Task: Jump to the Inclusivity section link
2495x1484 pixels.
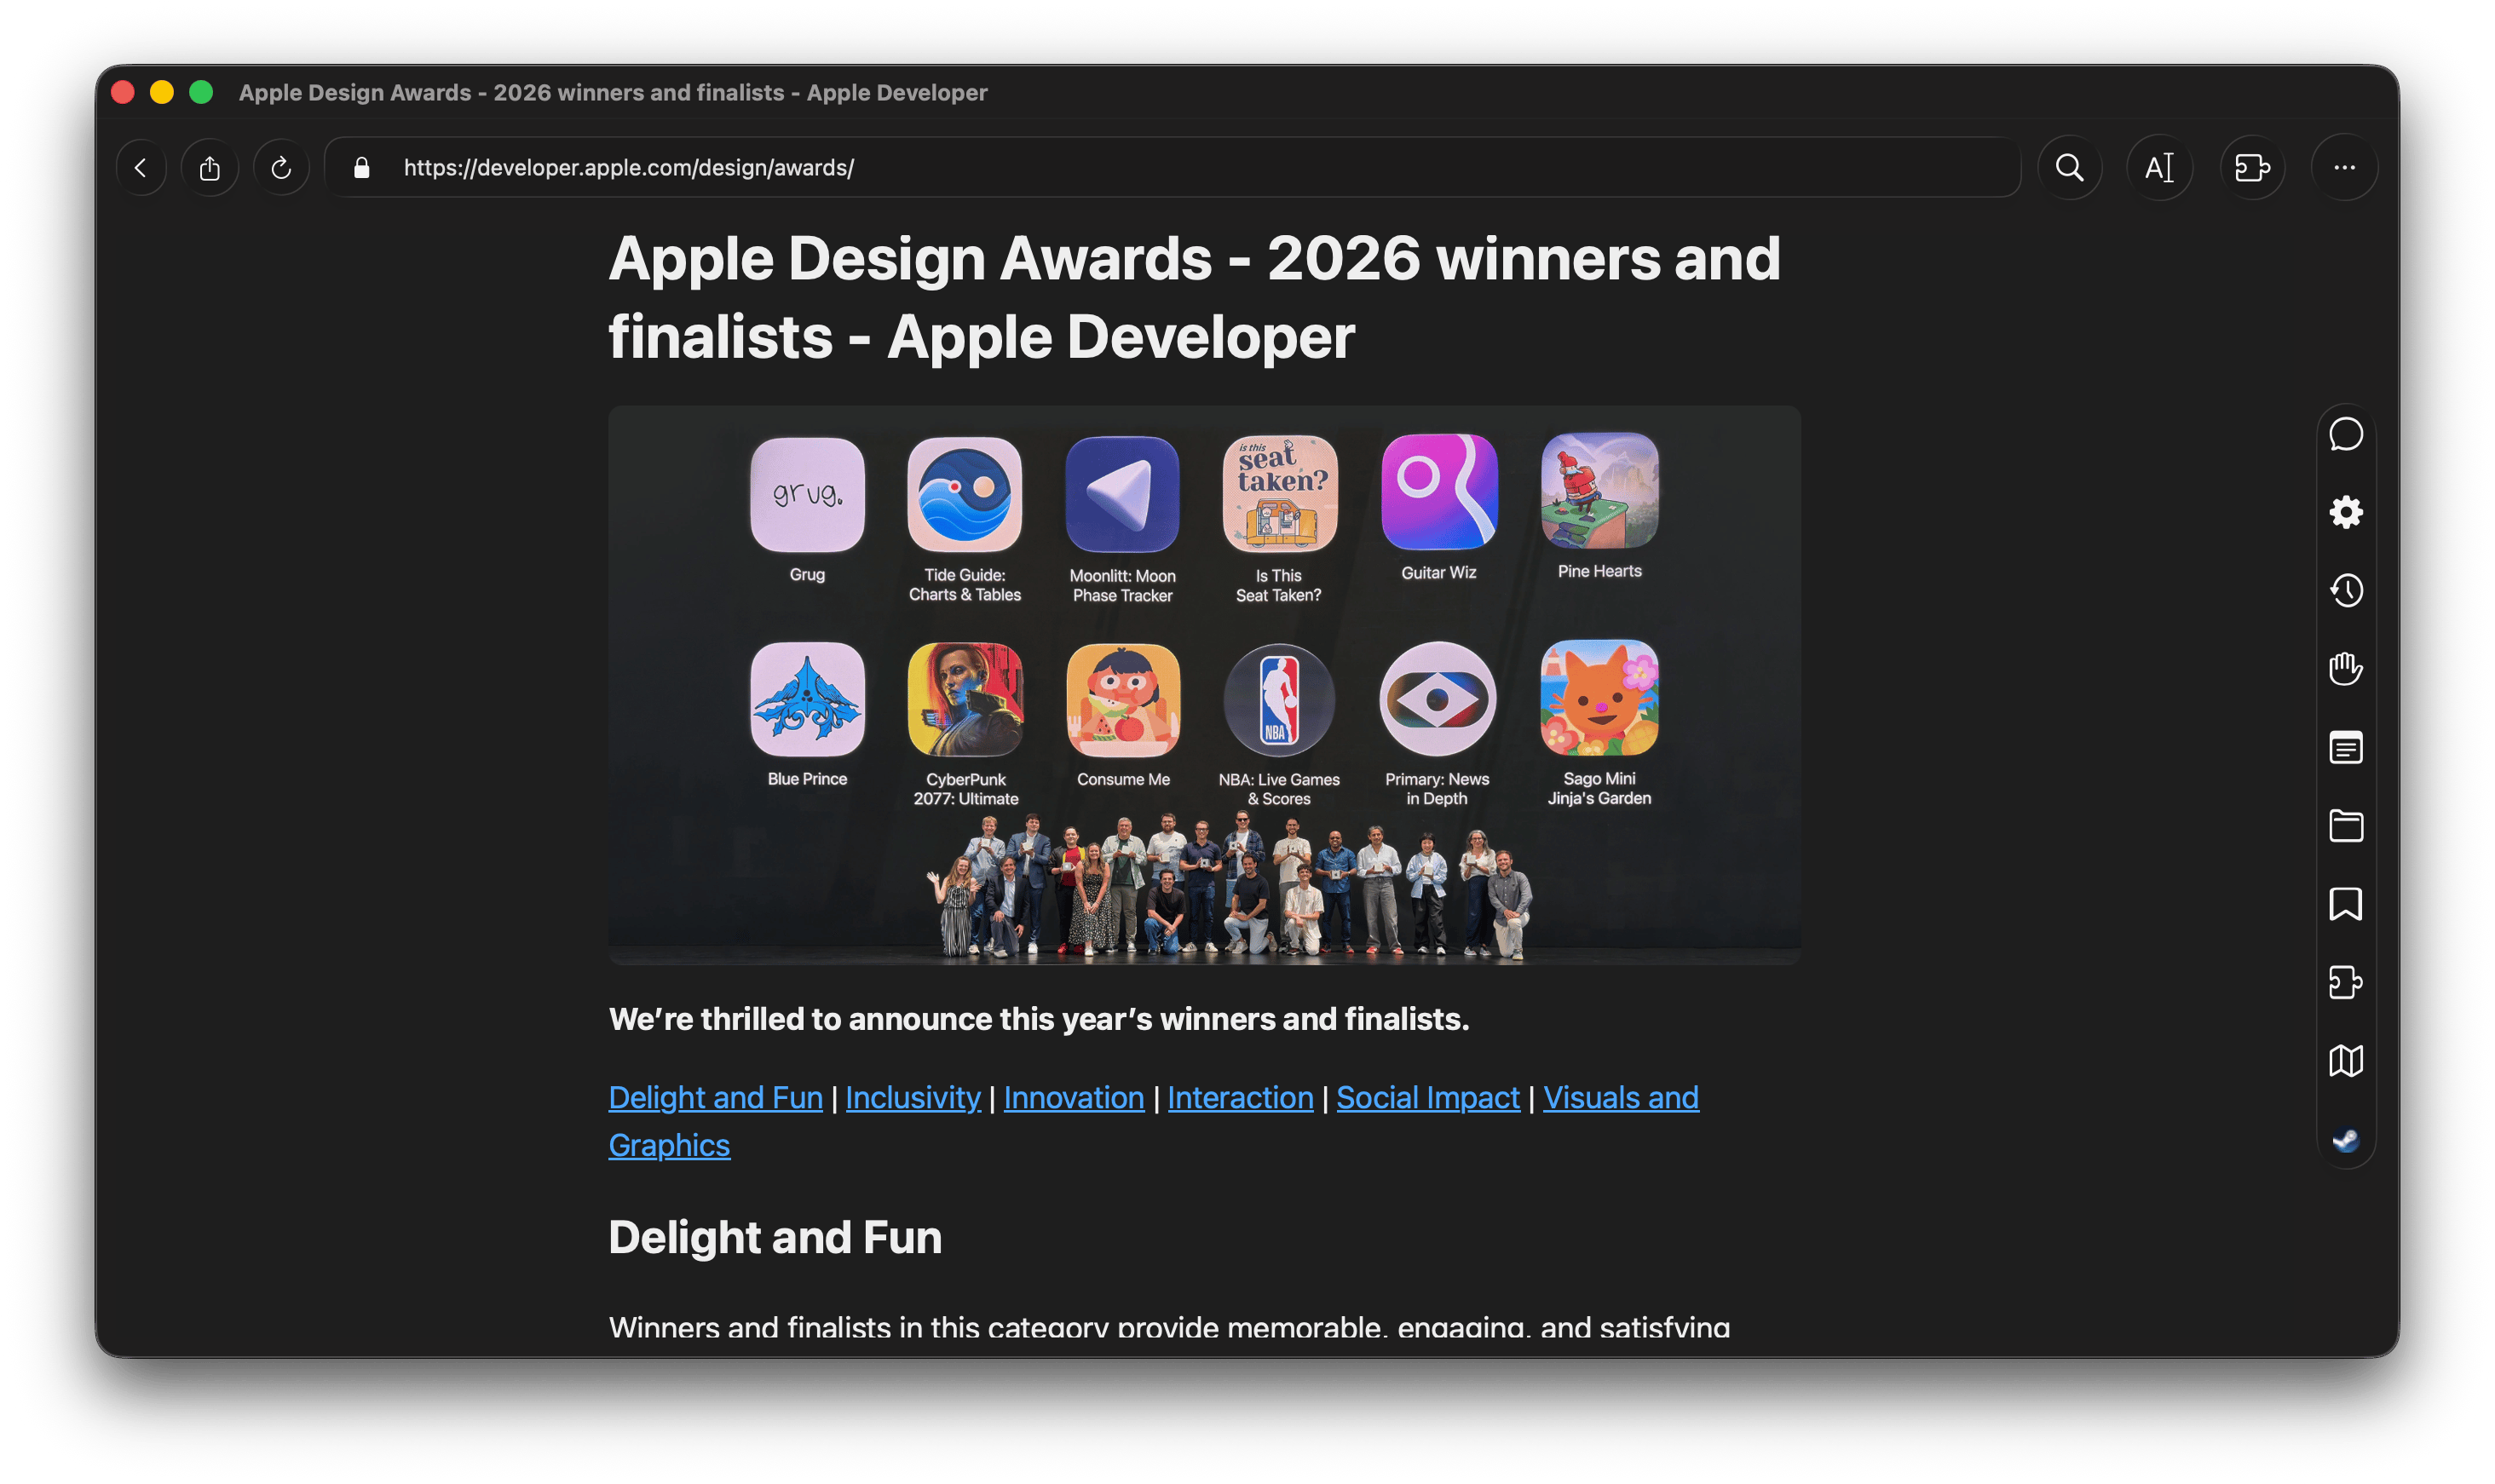Action: click(913, 1098)
